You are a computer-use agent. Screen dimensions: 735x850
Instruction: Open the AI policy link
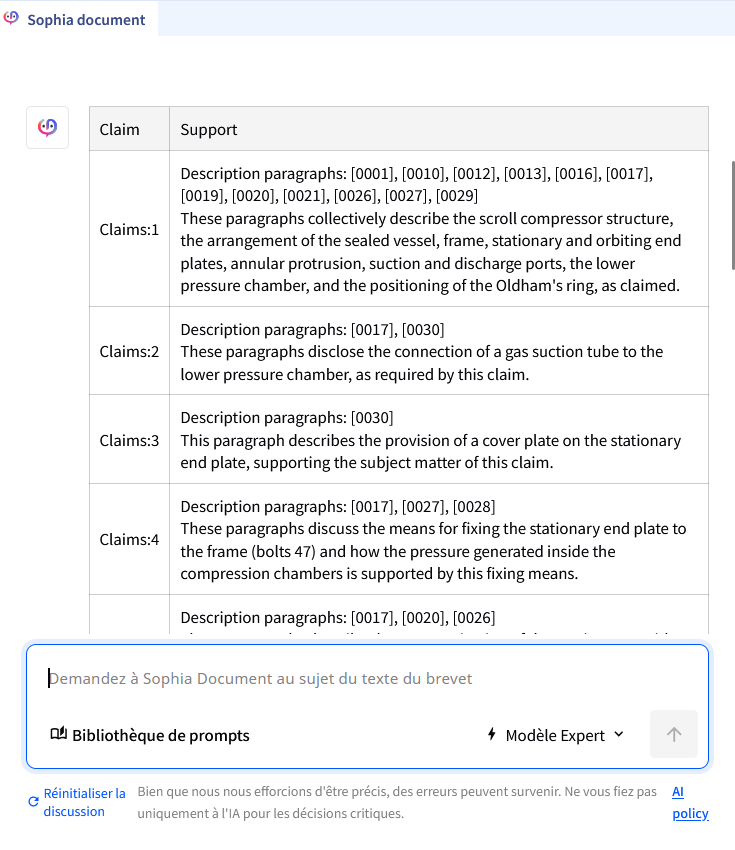[x=690, y=802]
